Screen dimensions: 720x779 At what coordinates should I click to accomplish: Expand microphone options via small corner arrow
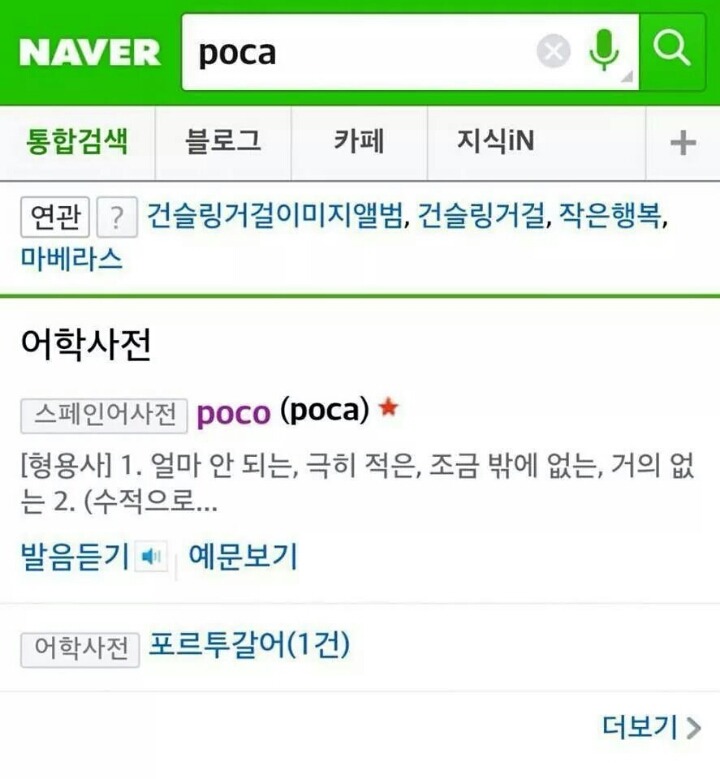click(x=627, y=77)
